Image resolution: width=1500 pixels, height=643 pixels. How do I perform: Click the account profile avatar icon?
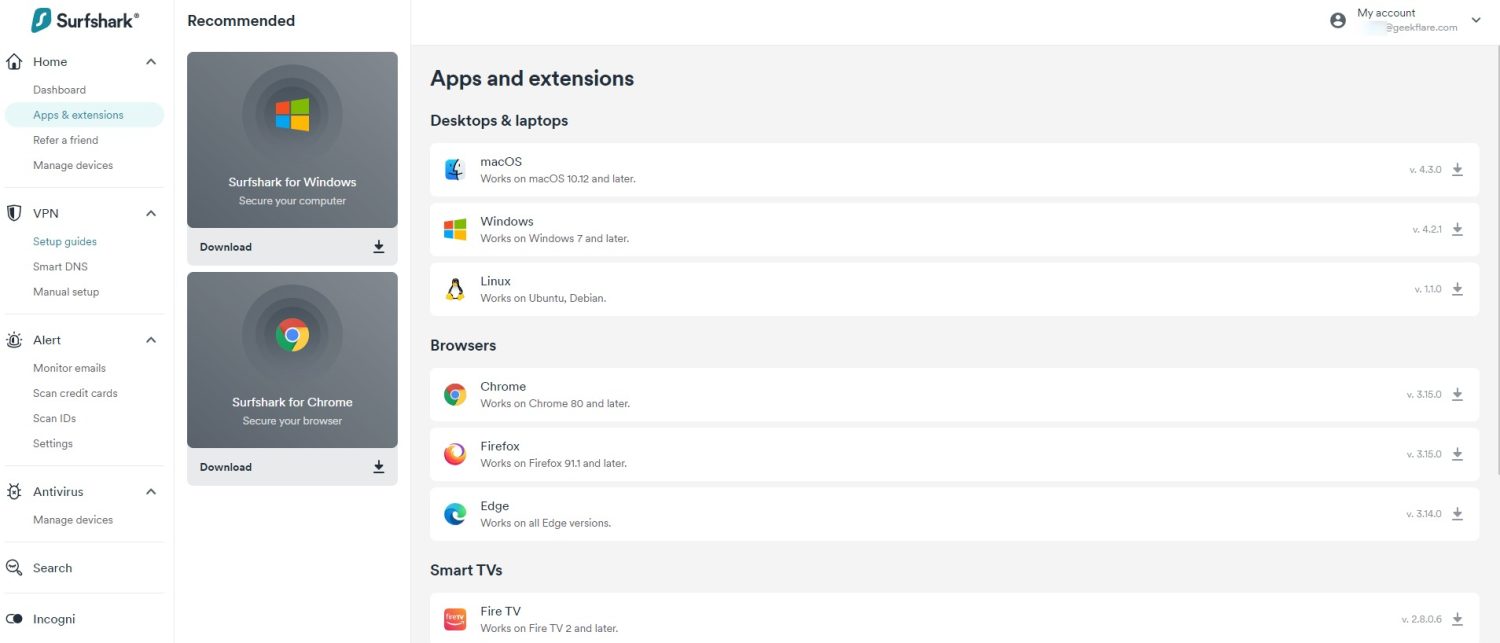(x=1338, y=20)
